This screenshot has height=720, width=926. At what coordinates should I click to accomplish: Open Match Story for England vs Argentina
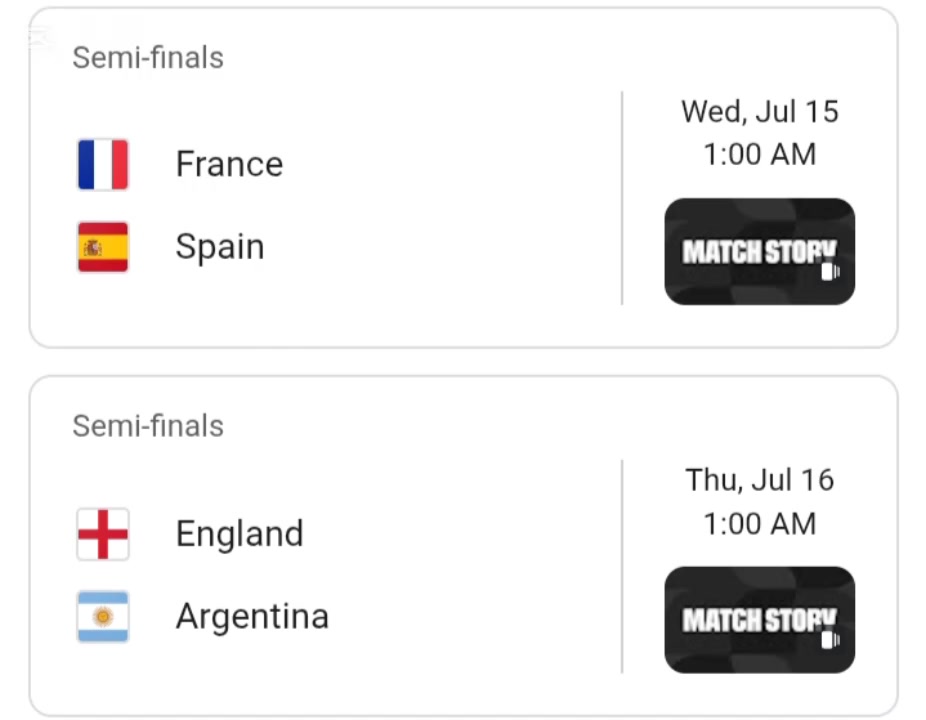[759, 620]
